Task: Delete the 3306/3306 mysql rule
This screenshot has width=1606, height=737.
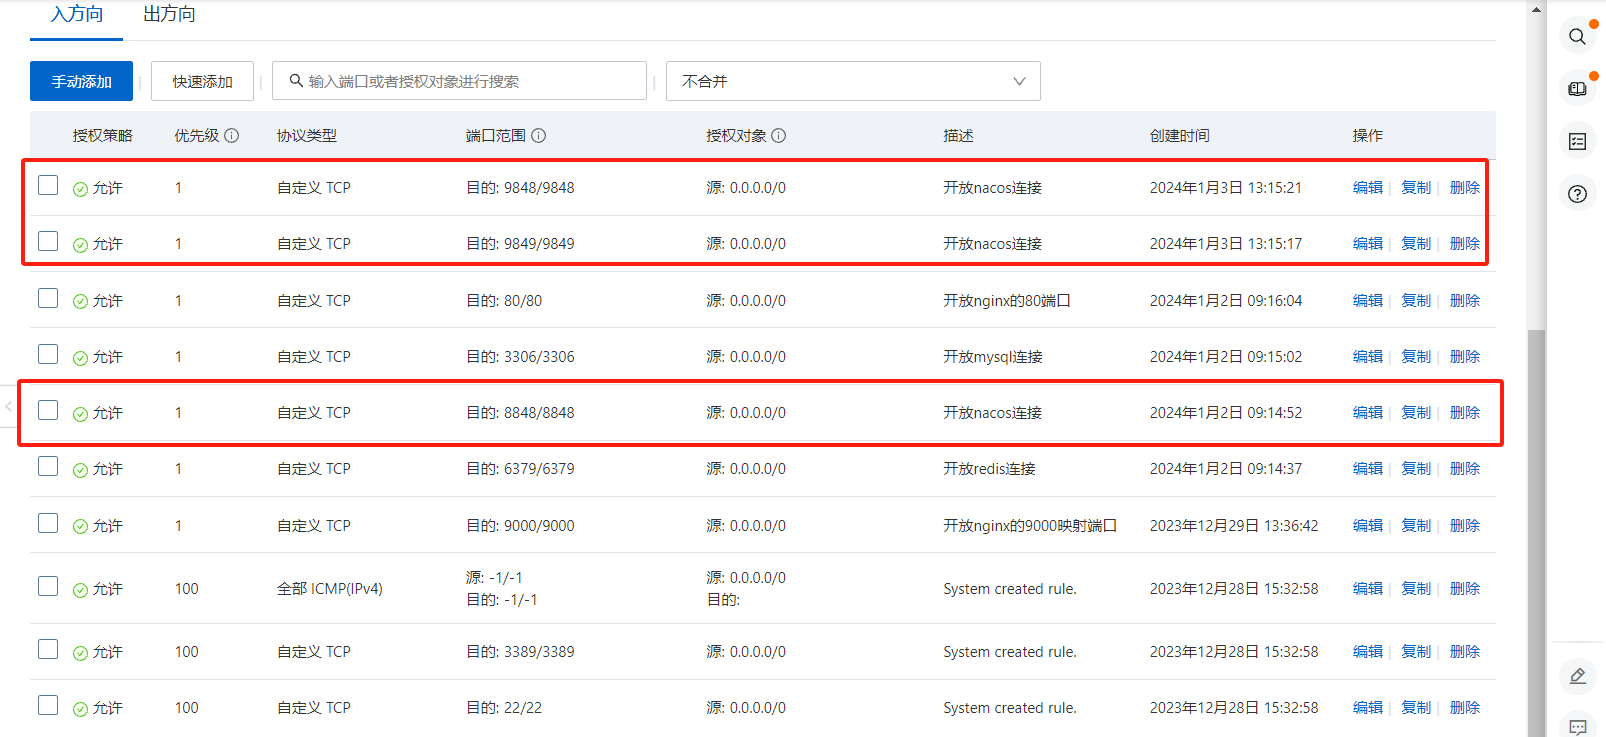Action: pyautogui.click(x=1464, y=357)
